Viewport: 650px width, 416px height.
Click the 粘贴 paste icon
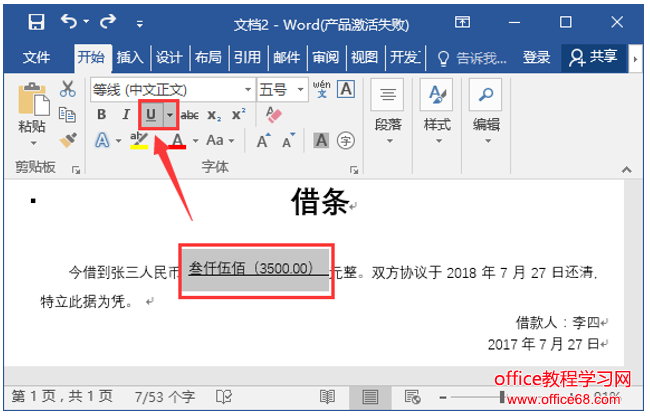34,99
